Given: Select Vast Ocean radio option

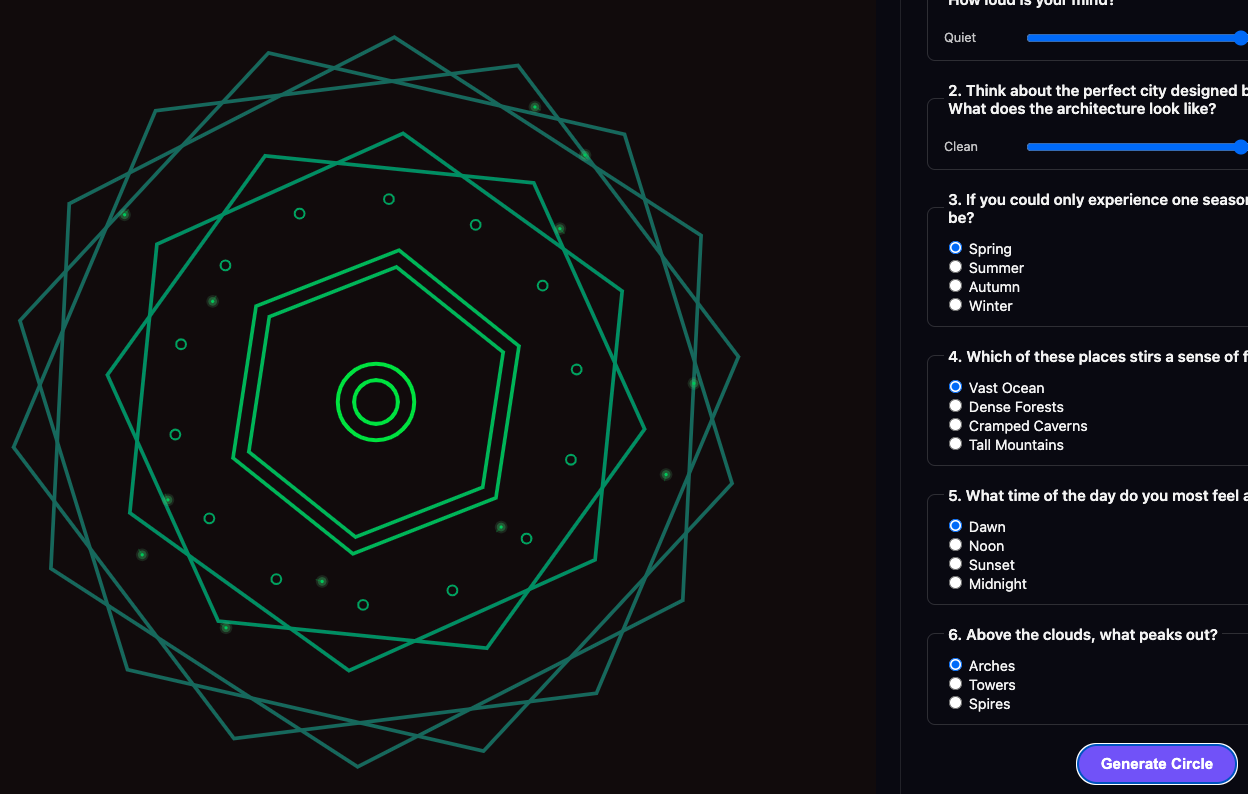Looking at the screenshot, I should coord(956,387).
